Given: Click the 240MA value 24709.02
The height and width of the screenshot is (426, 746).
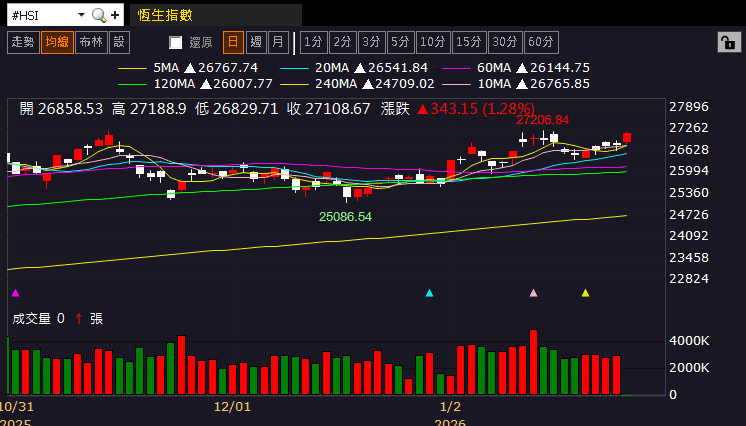Looking at the screenshot, I should click(x=405, y=84).
